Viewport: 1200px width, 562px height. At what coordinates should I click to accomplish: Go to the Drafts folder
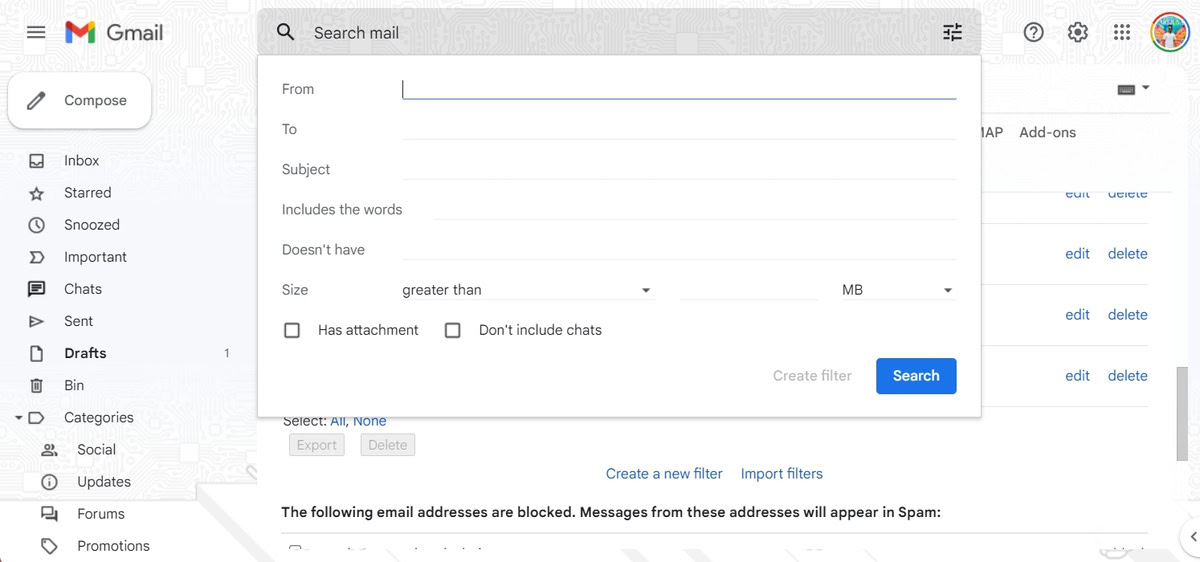pos(85,353)
